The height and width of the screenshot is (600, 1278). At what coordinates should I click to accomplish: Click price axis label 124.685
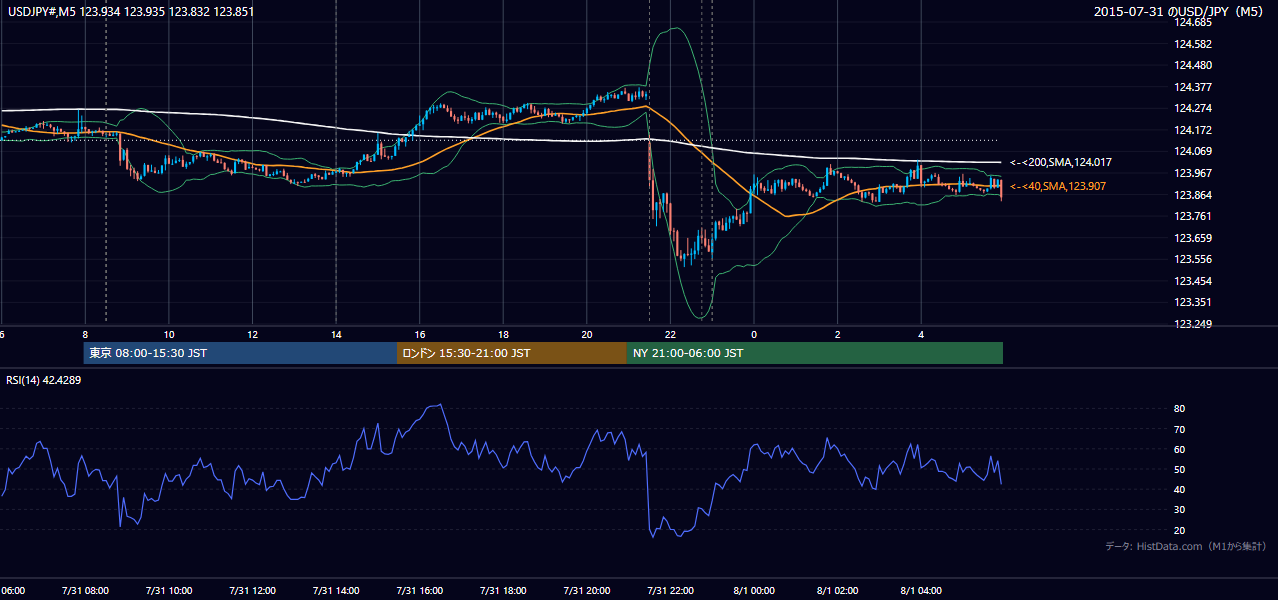(x=1194, y=22)
